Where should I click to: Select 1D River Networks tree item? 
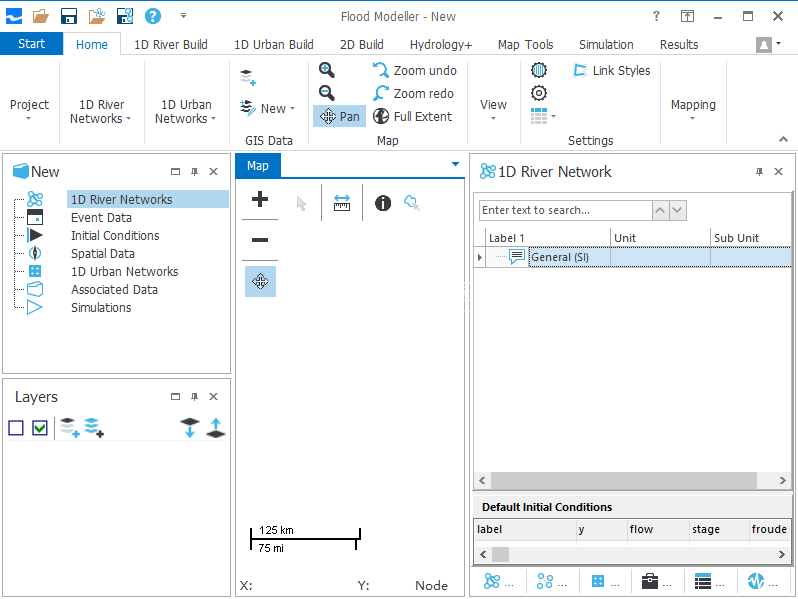point(148,199)
